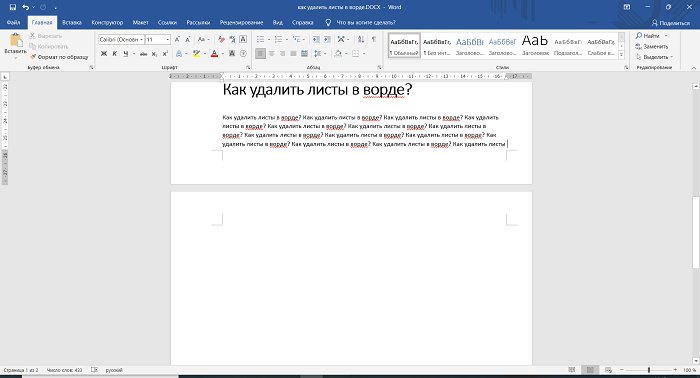700x378 pixels.
Task: Click the Найти (Find) button
Action: tap(648, 36)
